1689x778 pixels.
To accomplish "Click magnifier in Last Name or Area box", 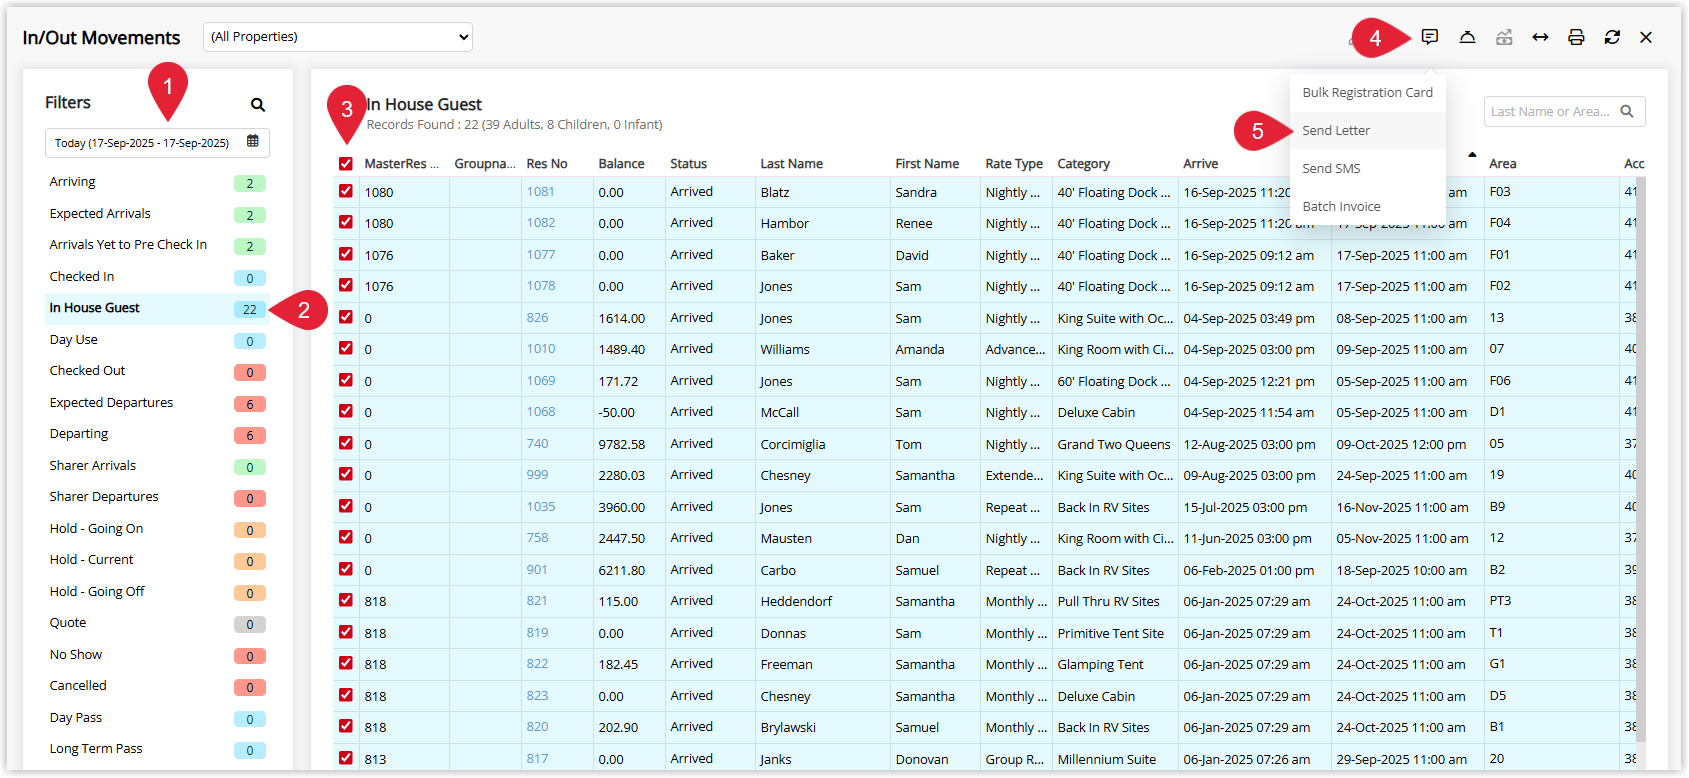I will tap(1627, 111).
